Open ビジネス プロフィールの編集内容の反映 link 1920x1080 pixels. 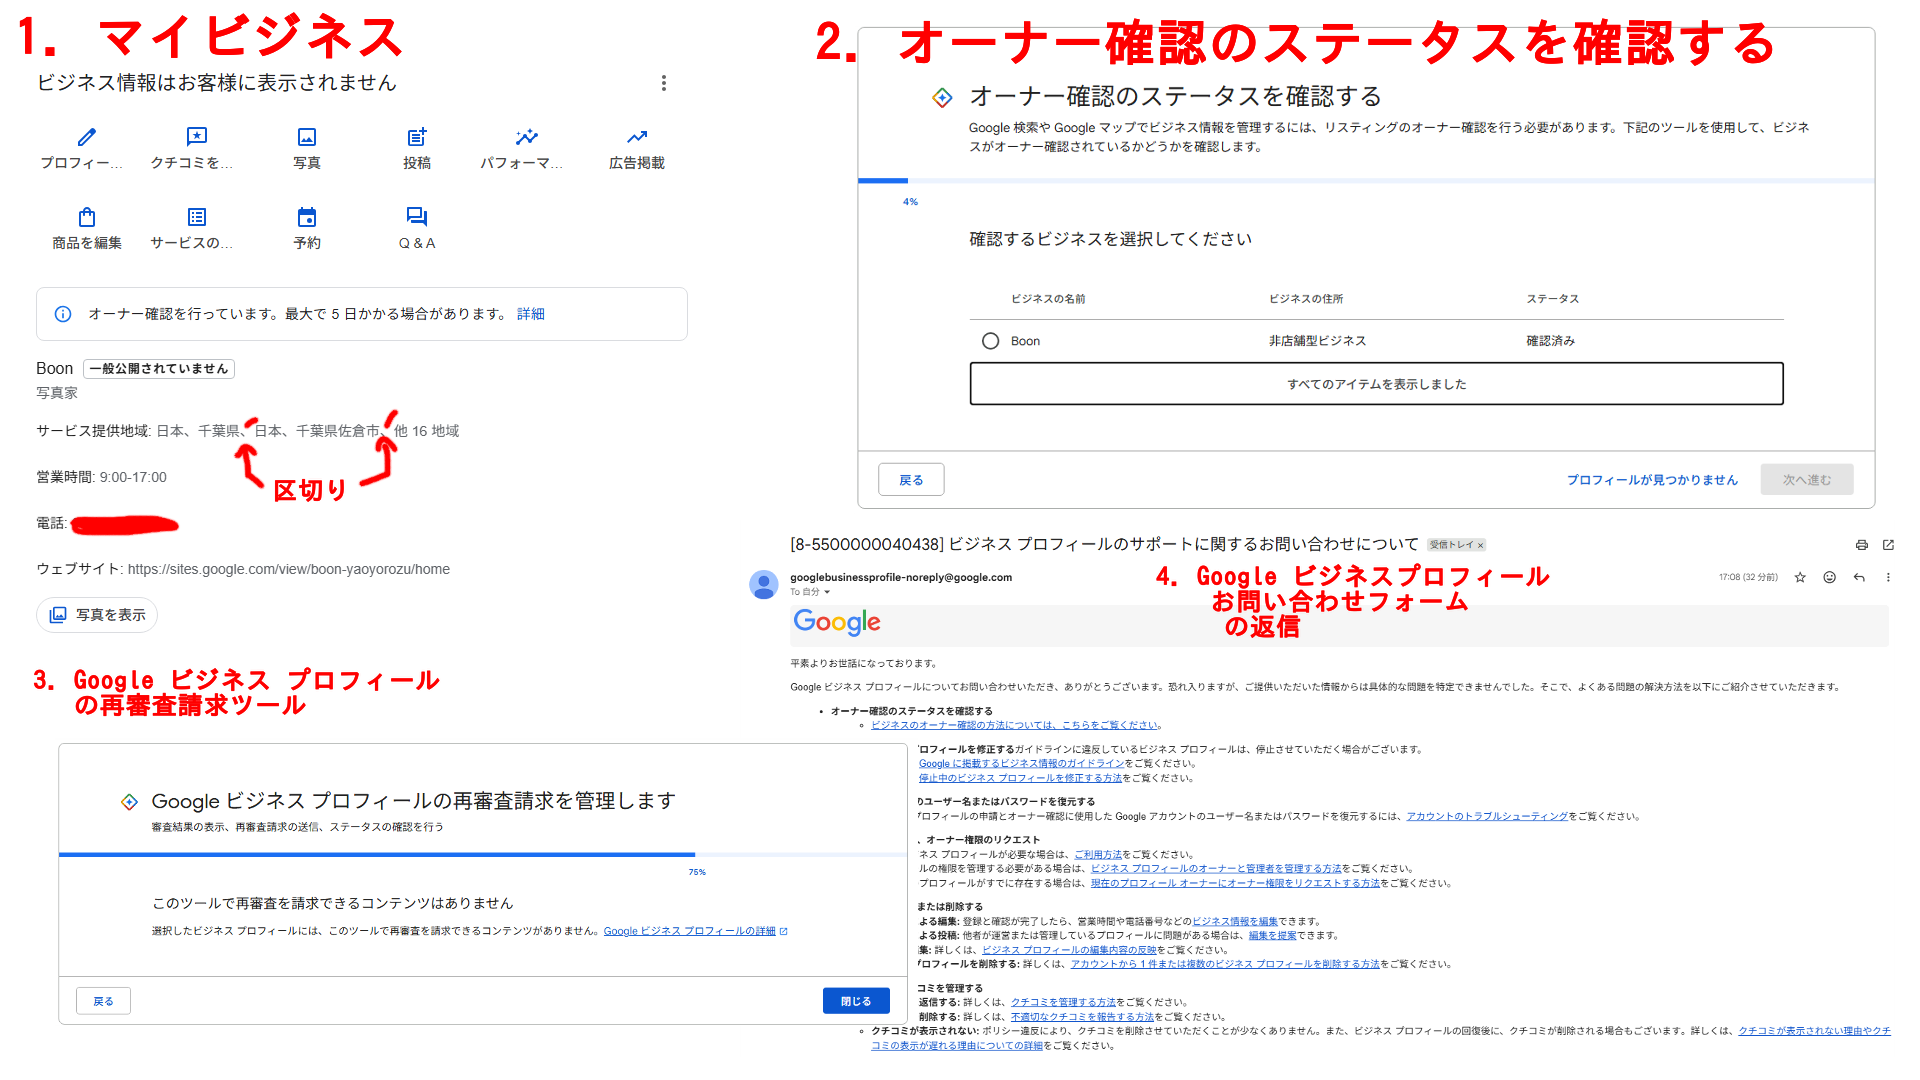point(1069,950)
